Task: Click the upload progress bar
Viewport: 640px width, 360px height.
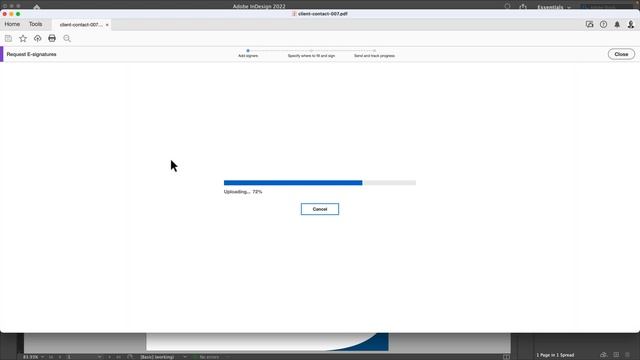Action: 320,183
